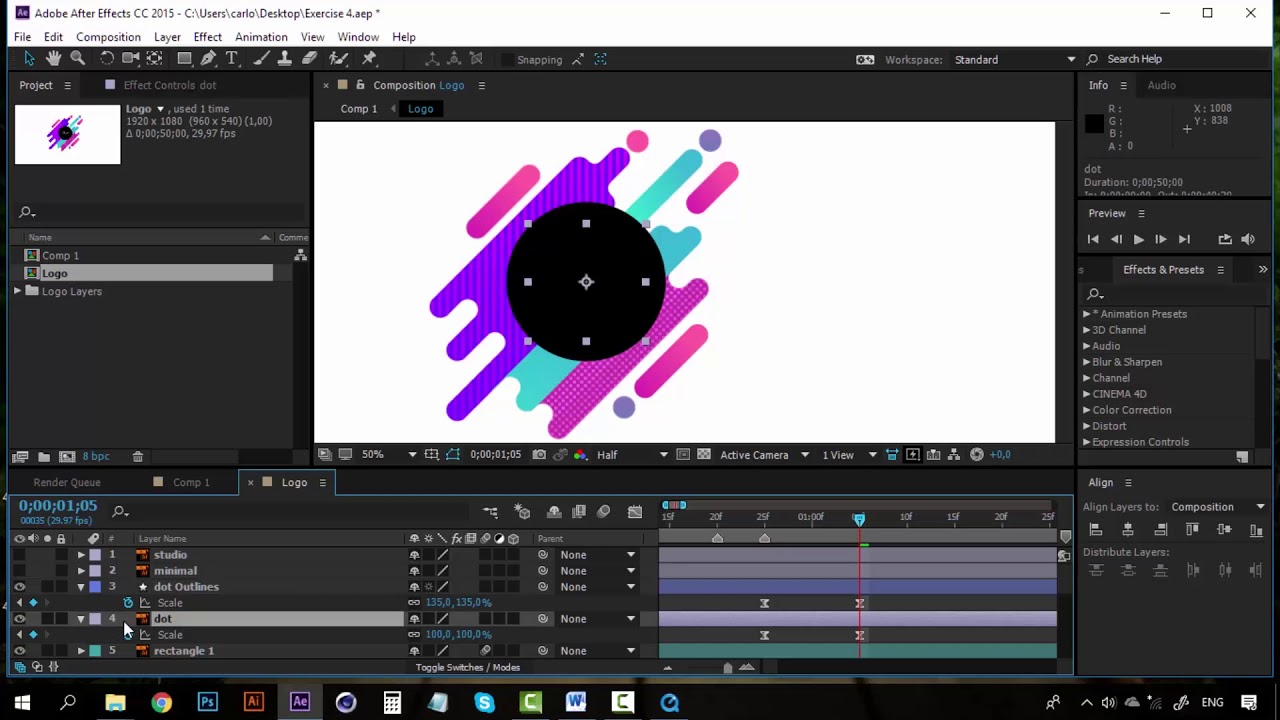Screen dimensions: 1280x720
Task: Open the Composition menu
Action: tap(108, 37)
